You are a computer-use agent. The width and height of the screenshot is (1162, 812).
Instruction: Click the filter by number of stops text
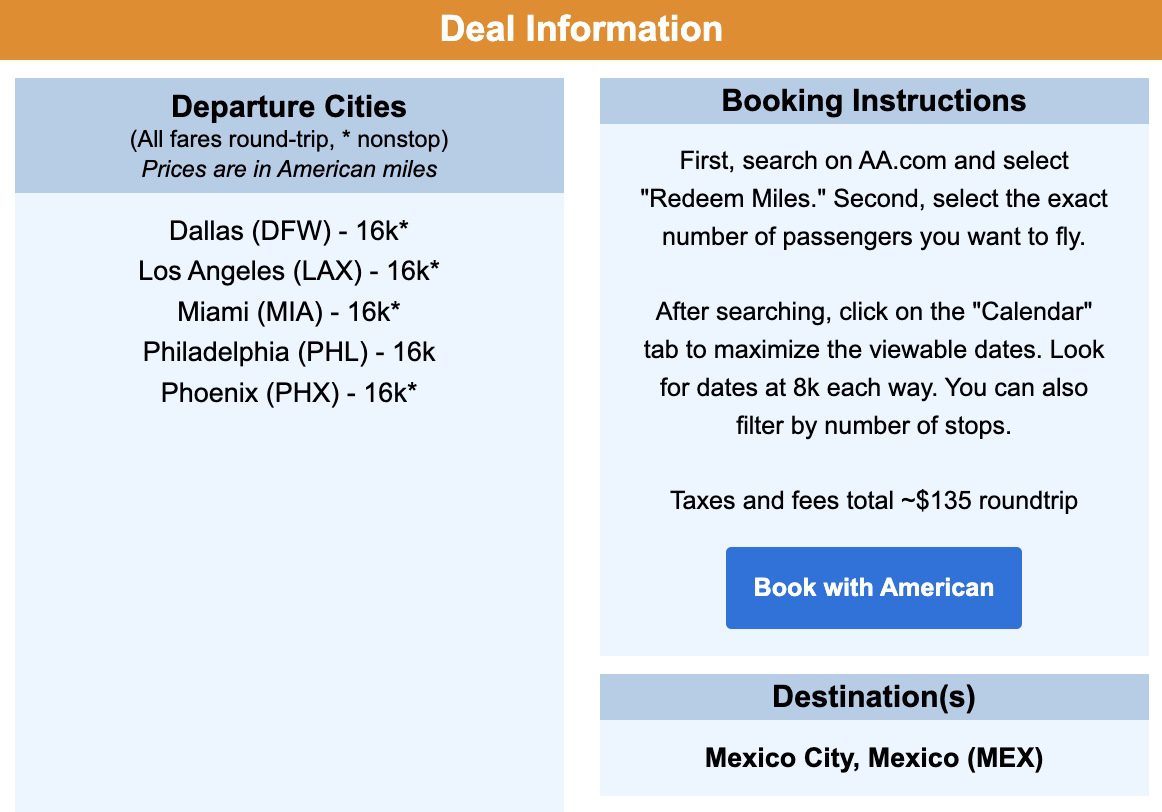(x=873, y=425)
